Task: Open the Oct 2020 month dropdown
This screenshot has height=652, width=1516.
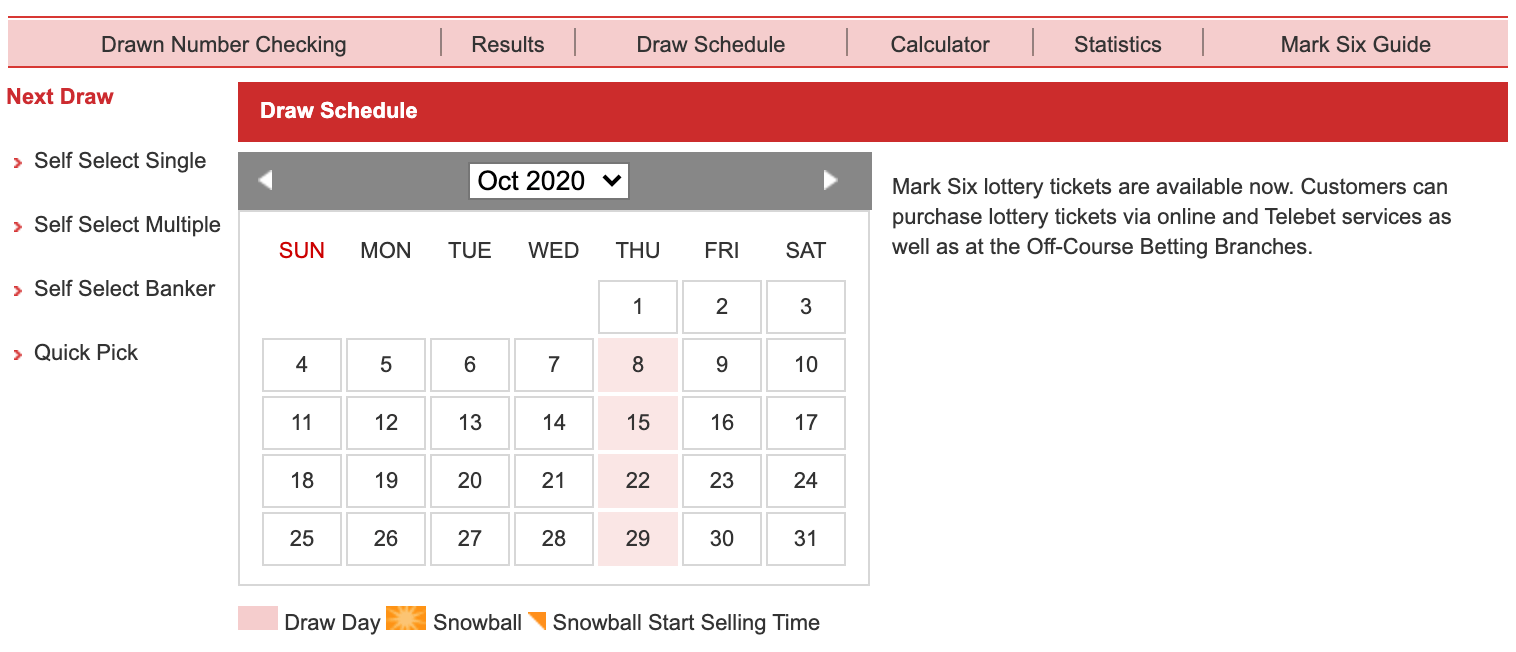Action: tap(548, 181)
